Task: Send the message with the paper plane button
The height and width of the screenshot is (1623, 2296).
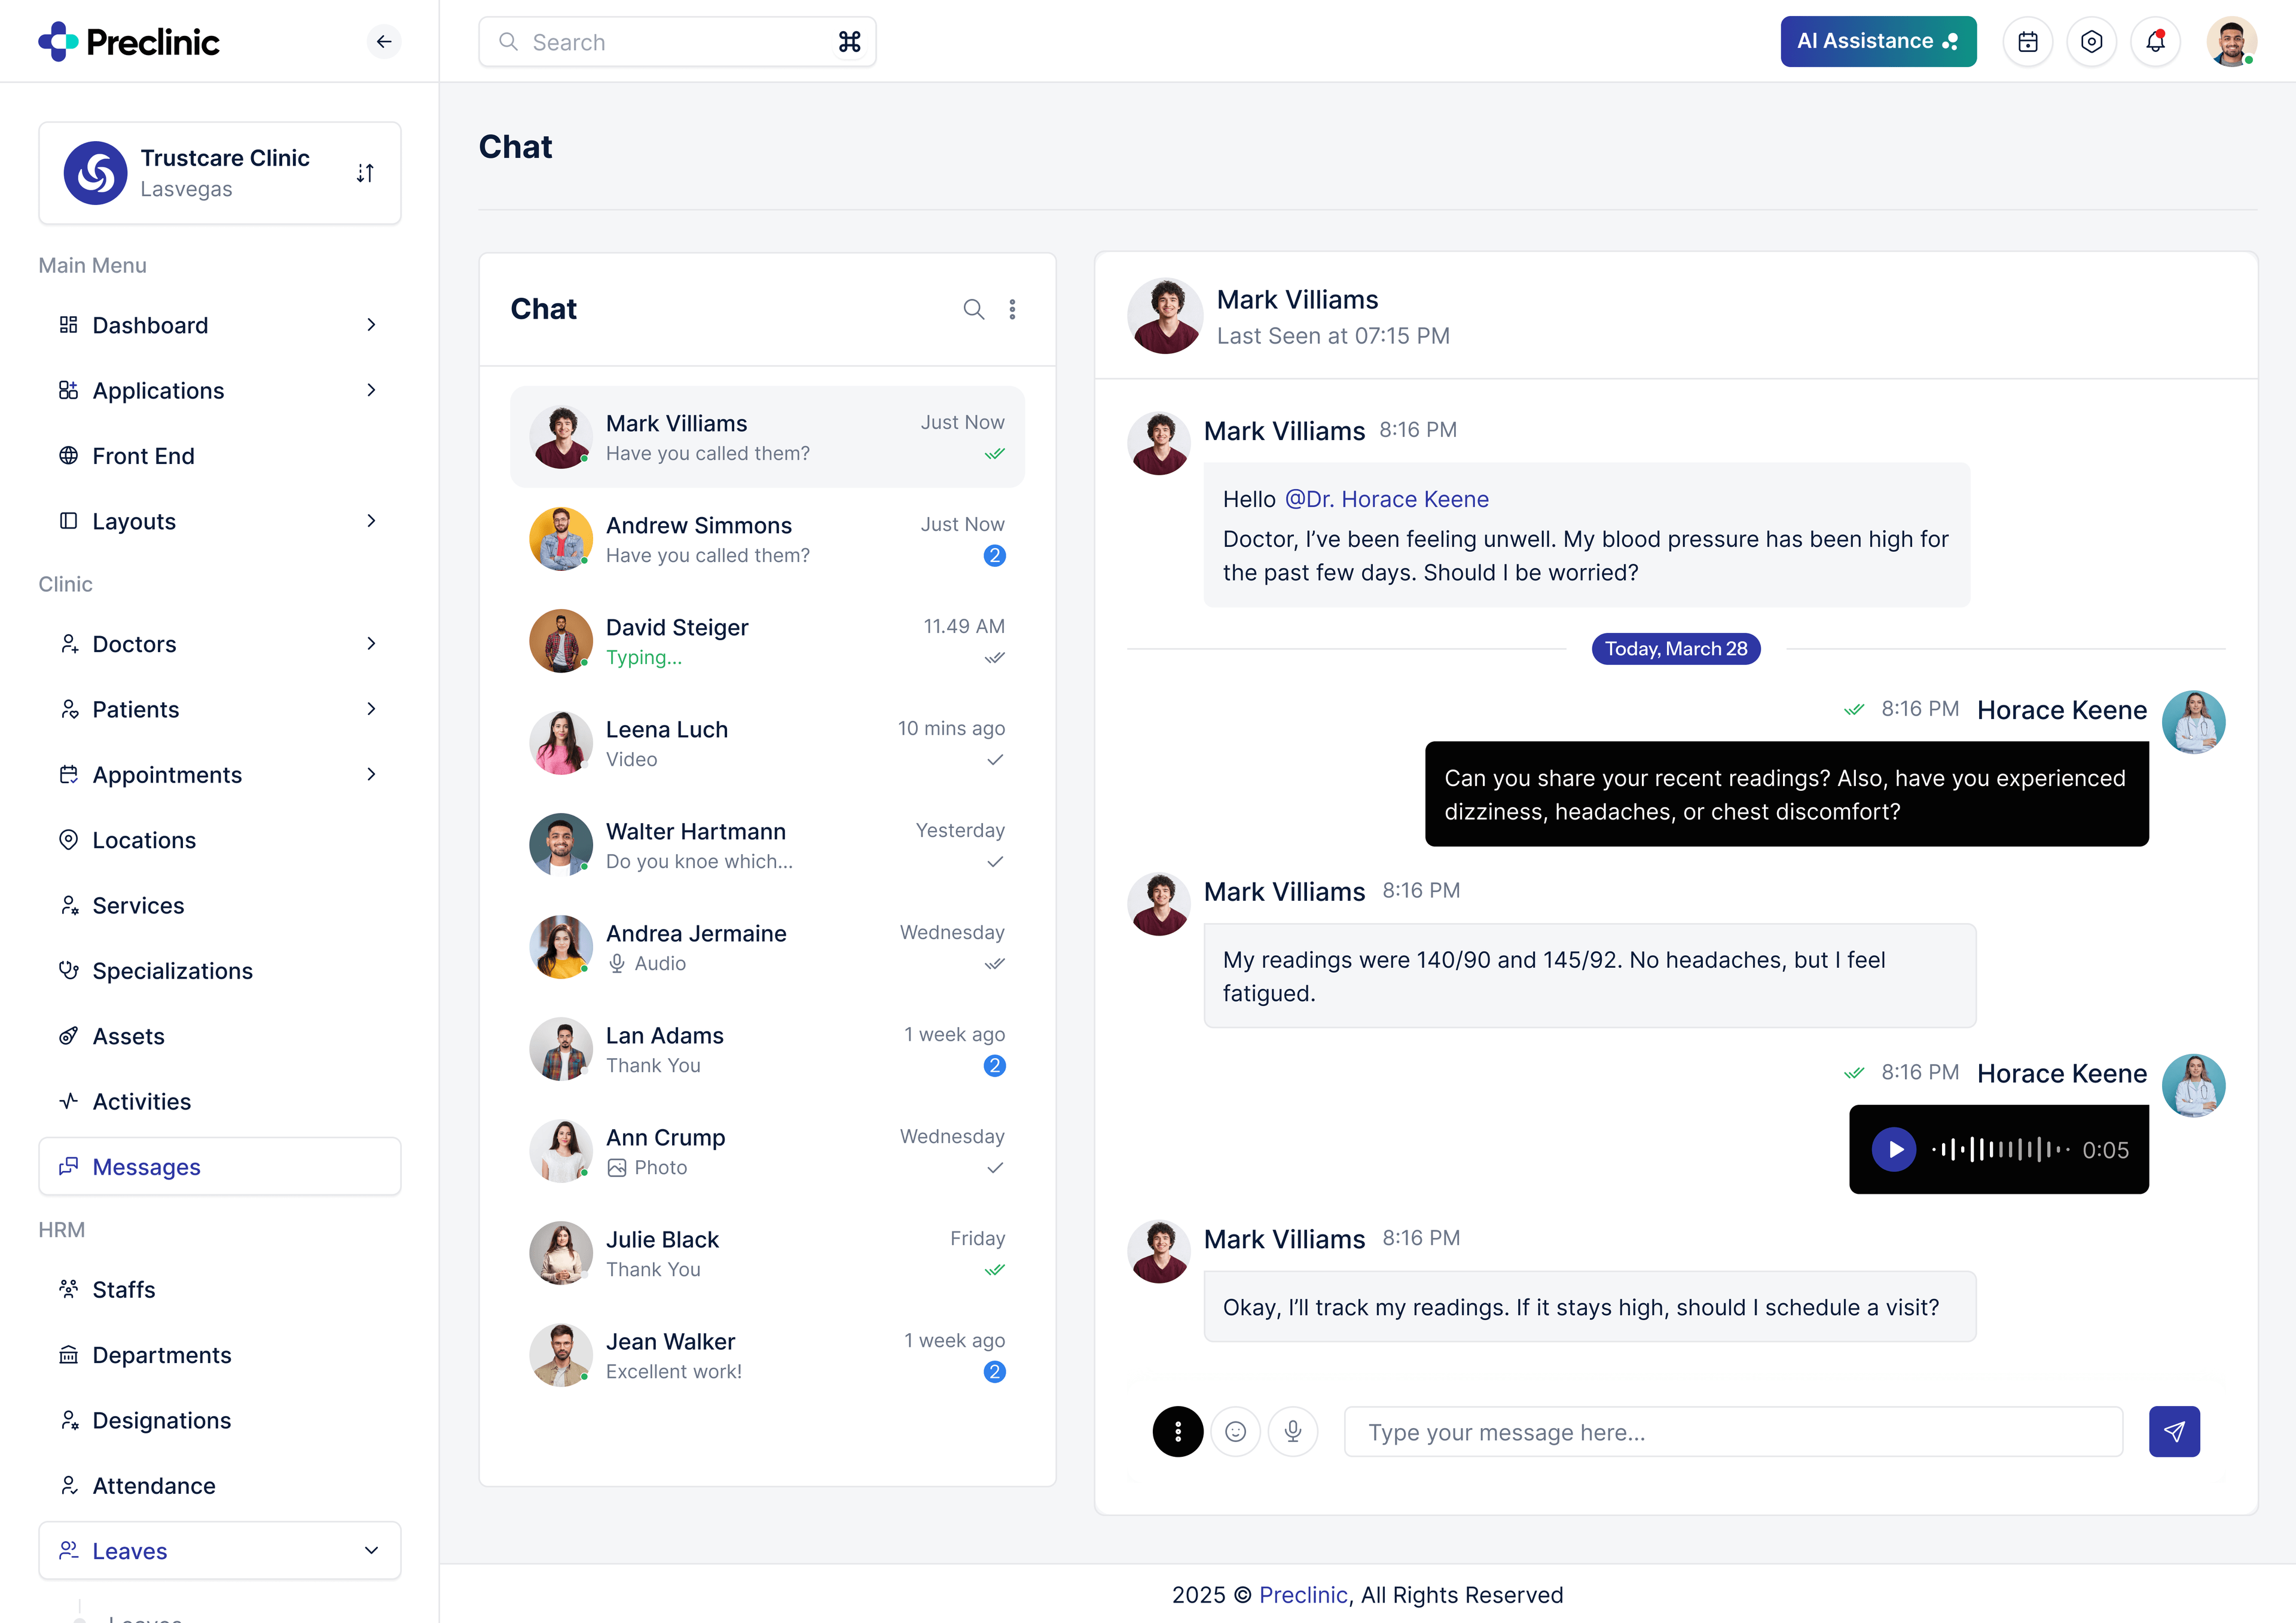Action: point(2174,1431)
